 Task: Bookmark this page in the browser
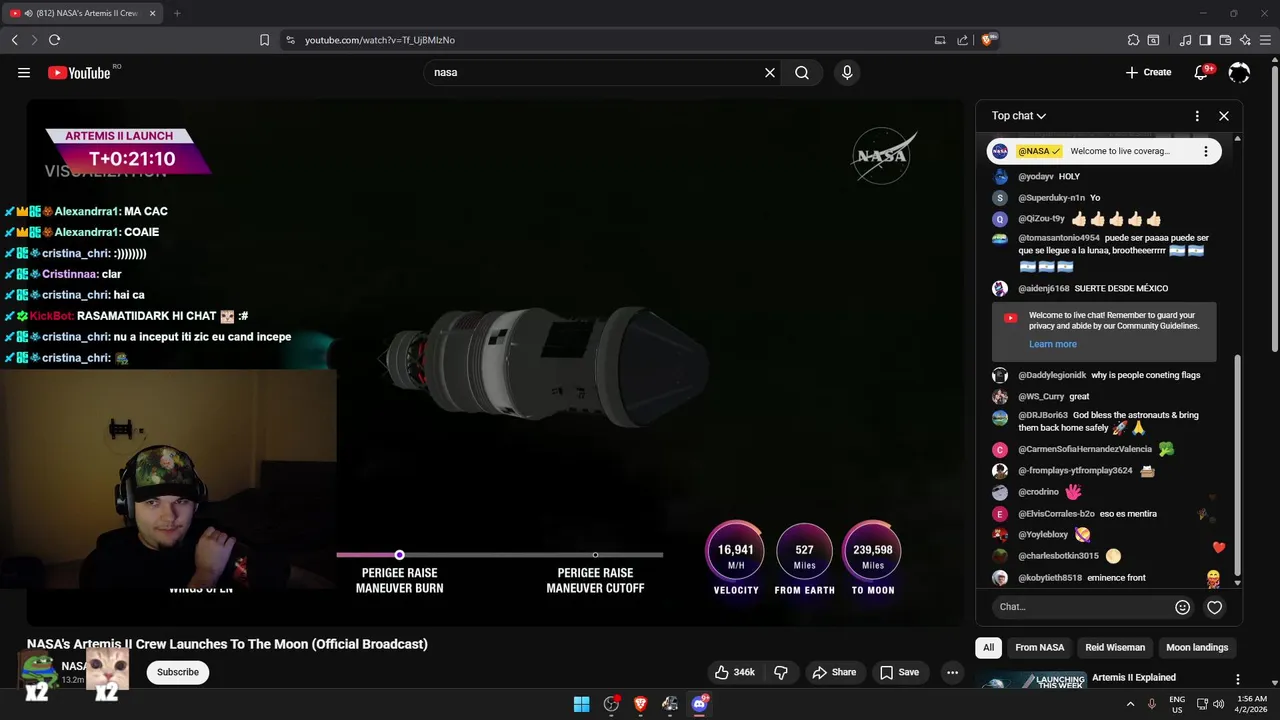[x=264, y=40]
